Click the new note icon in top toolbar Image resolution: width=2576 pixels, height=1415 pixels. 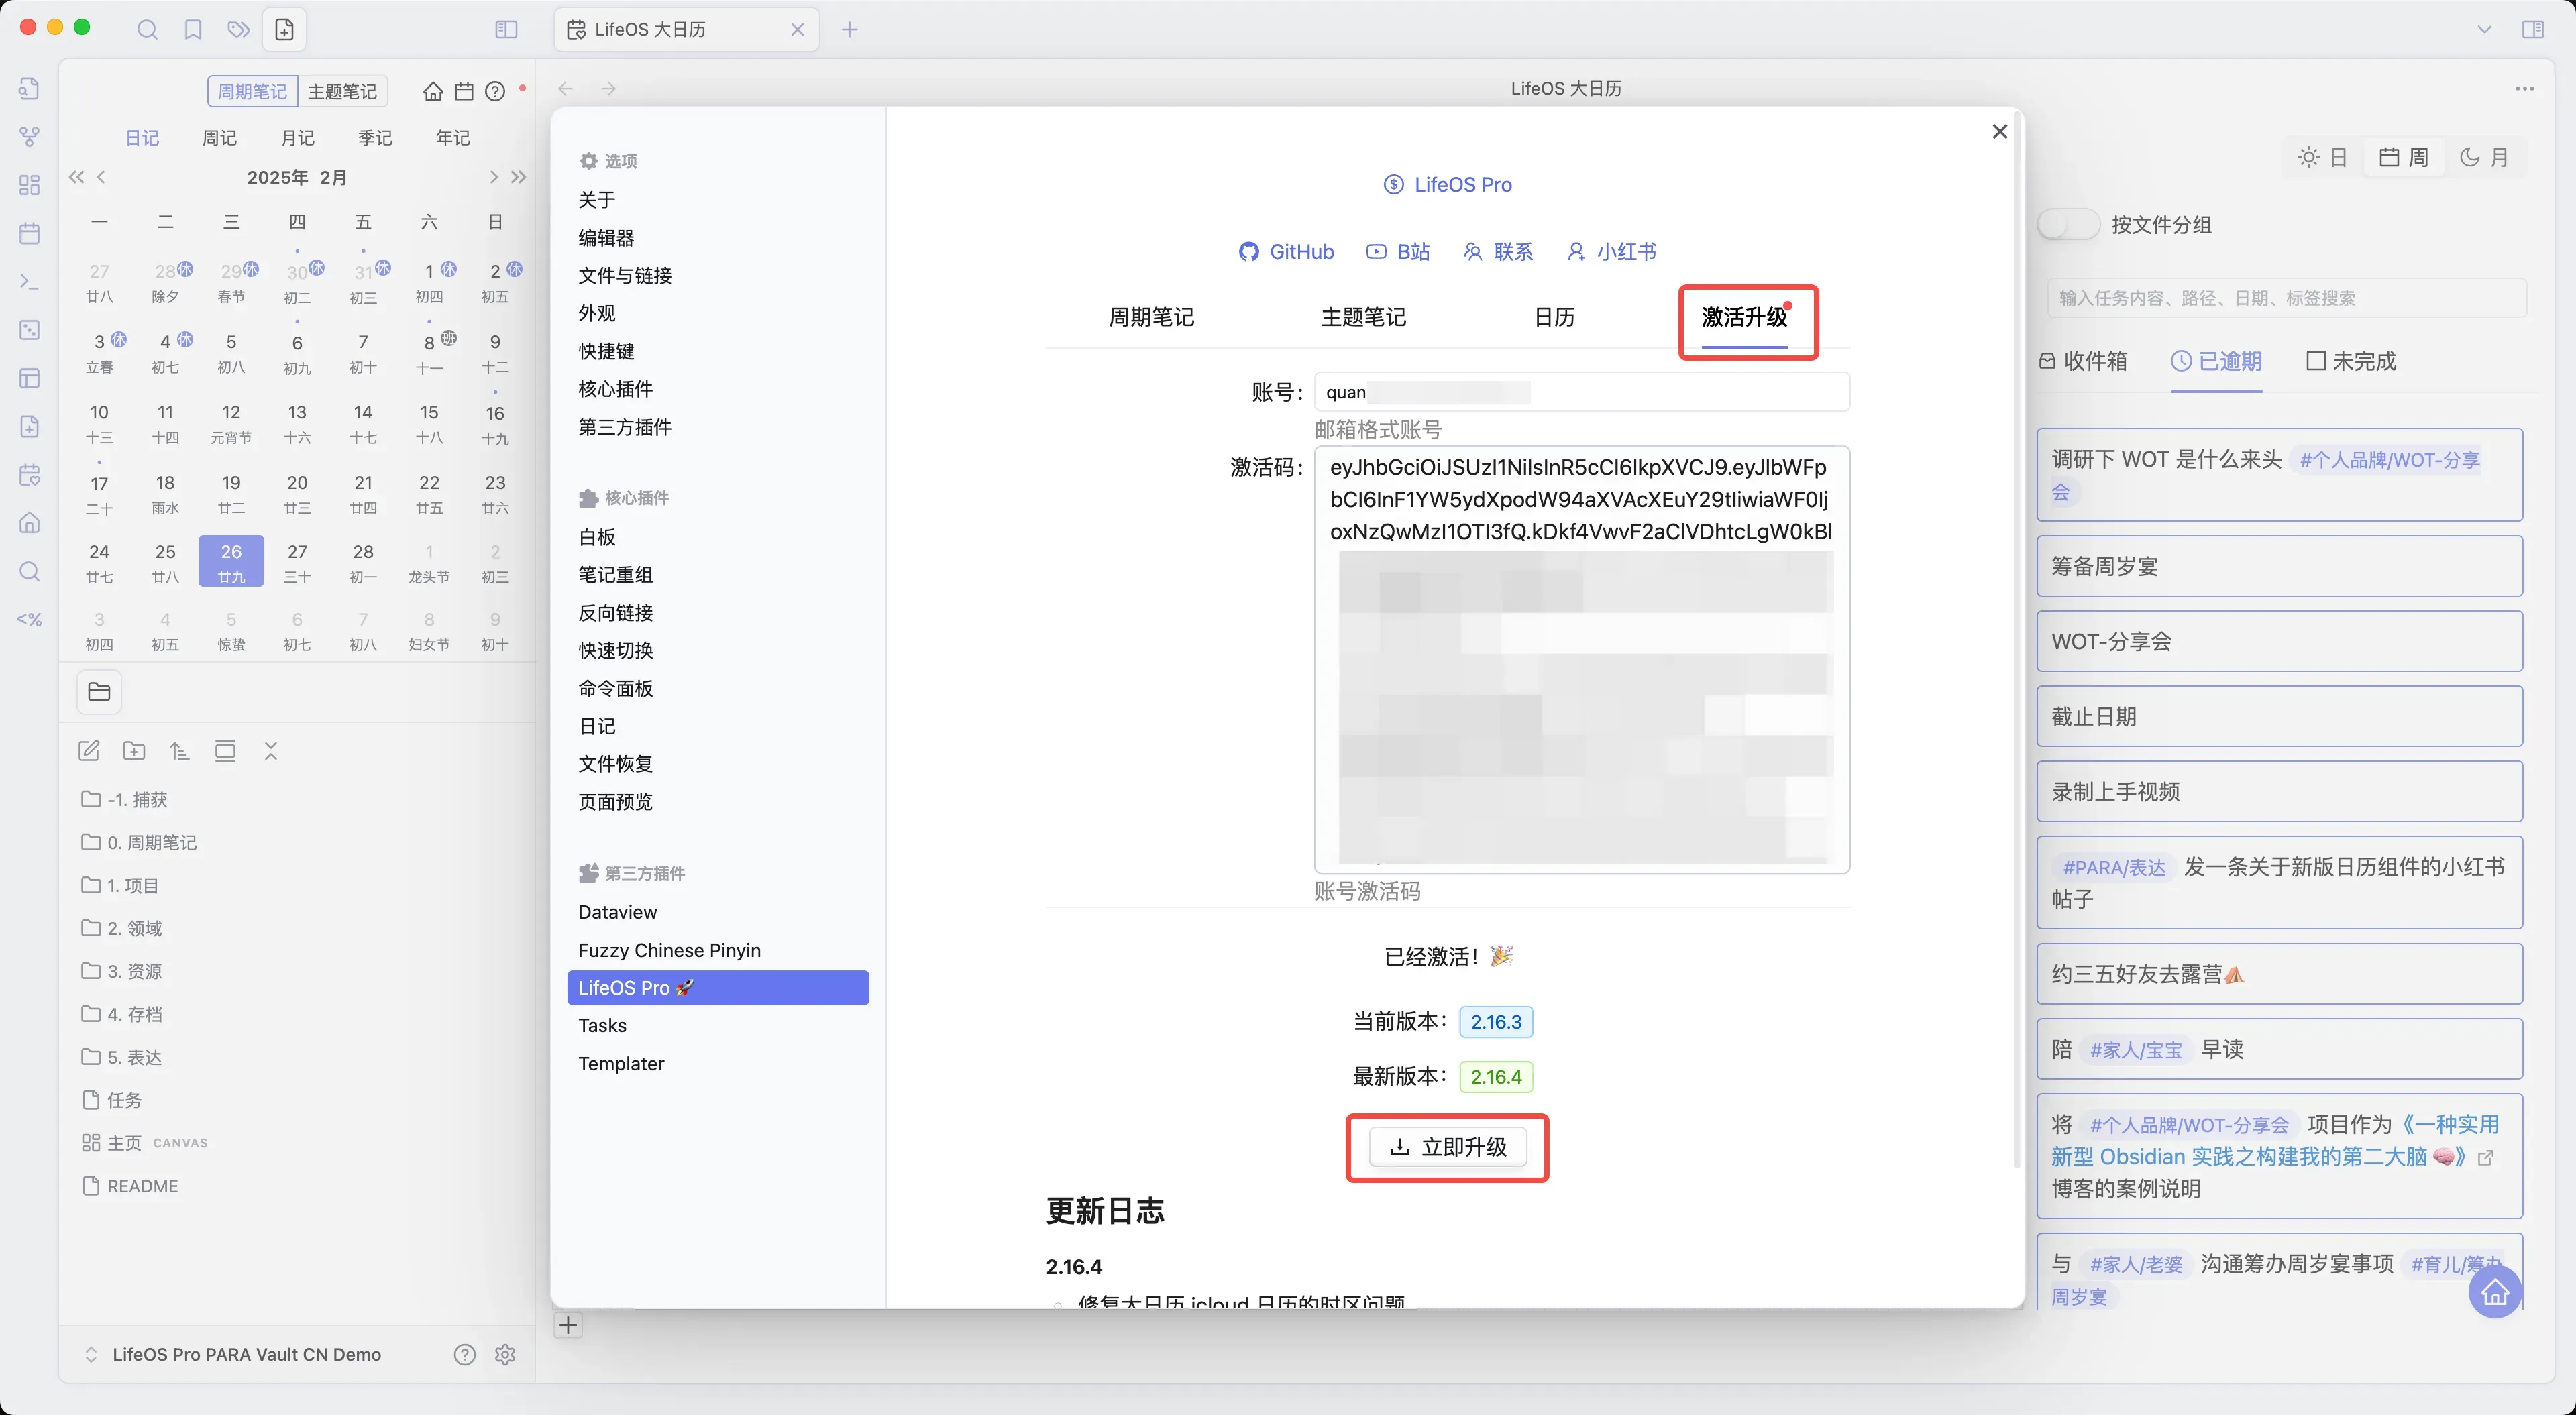[284, 30]
